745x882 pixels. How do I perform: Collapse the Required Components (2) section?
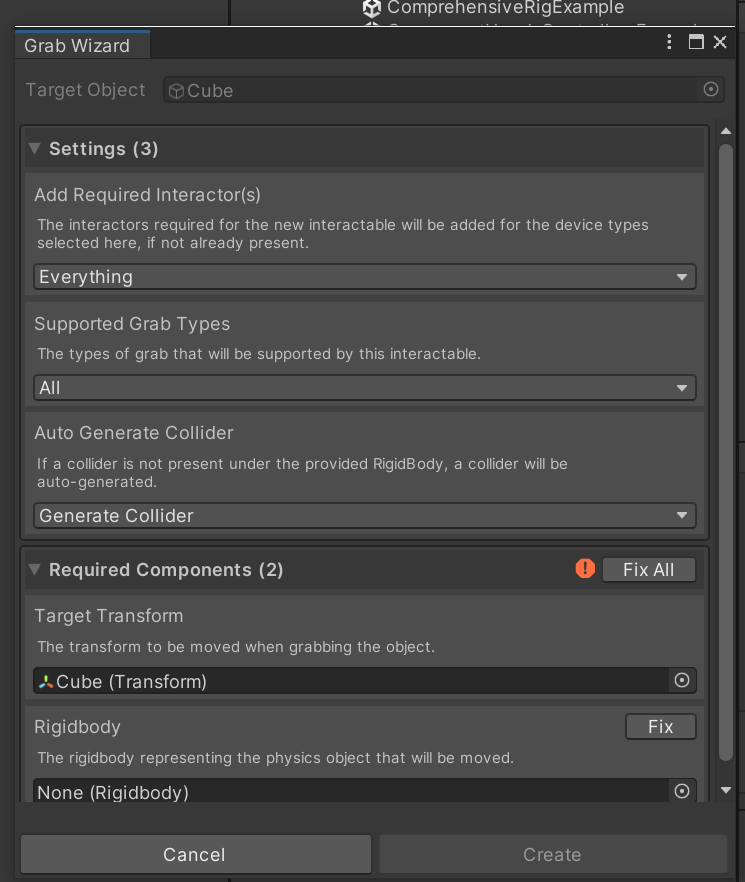pyautogui.click(x=35, y=570)
